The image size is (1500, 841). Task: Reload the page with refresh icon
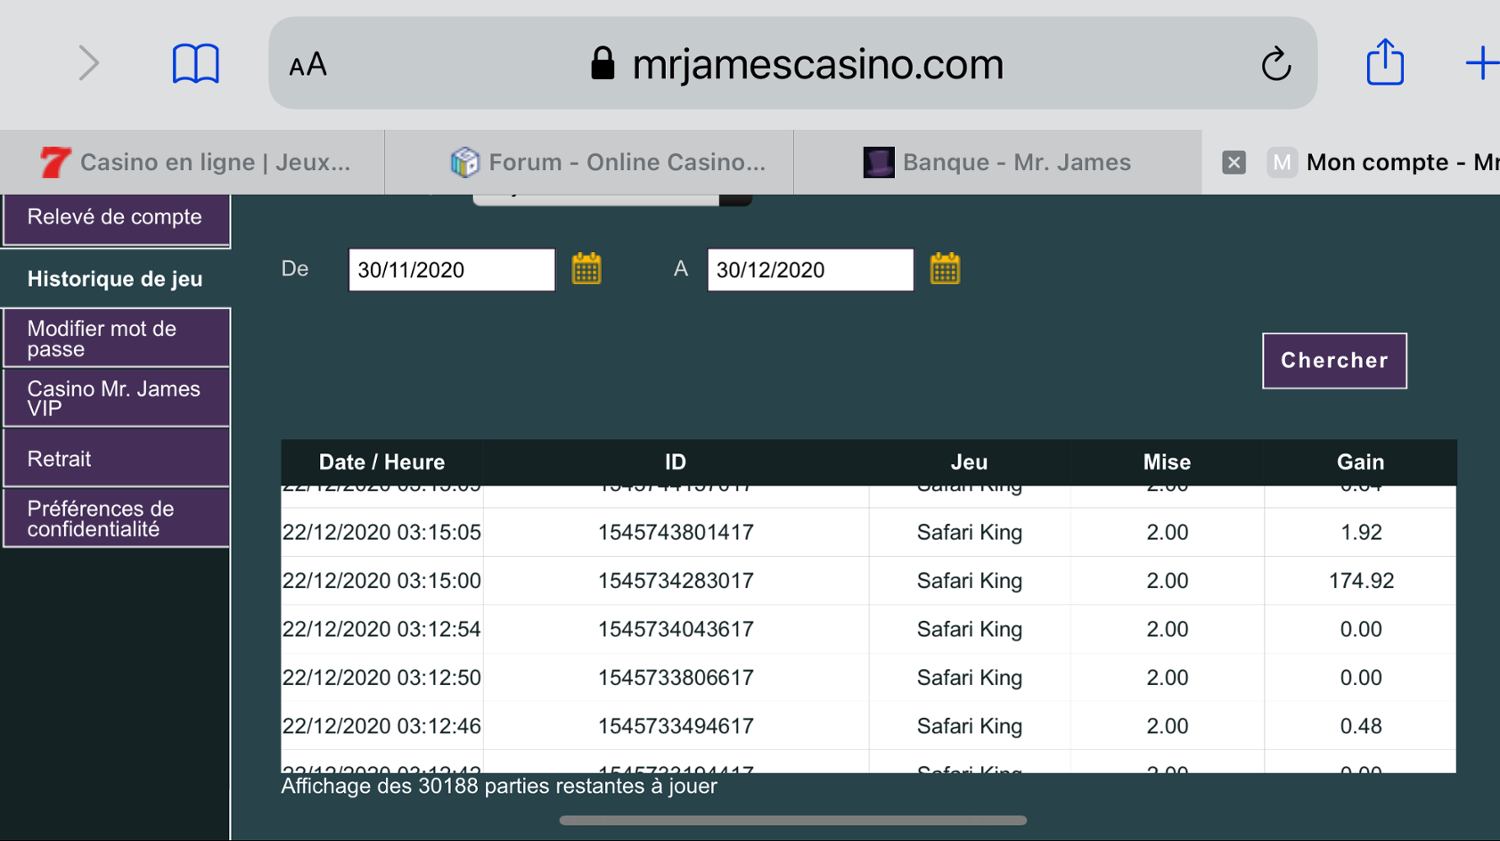(x=1275, y=65)
